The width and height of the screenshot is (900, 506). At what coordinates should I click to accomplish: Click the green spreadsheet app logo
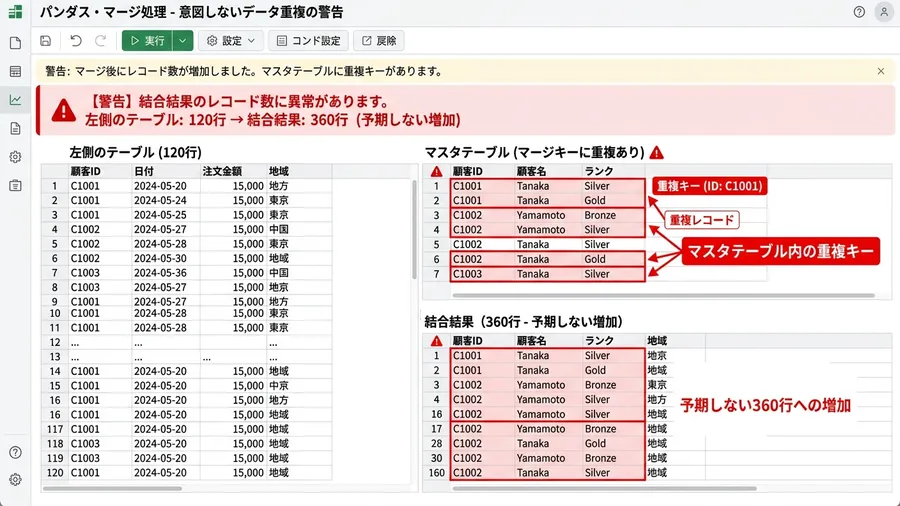click(15, 12)
